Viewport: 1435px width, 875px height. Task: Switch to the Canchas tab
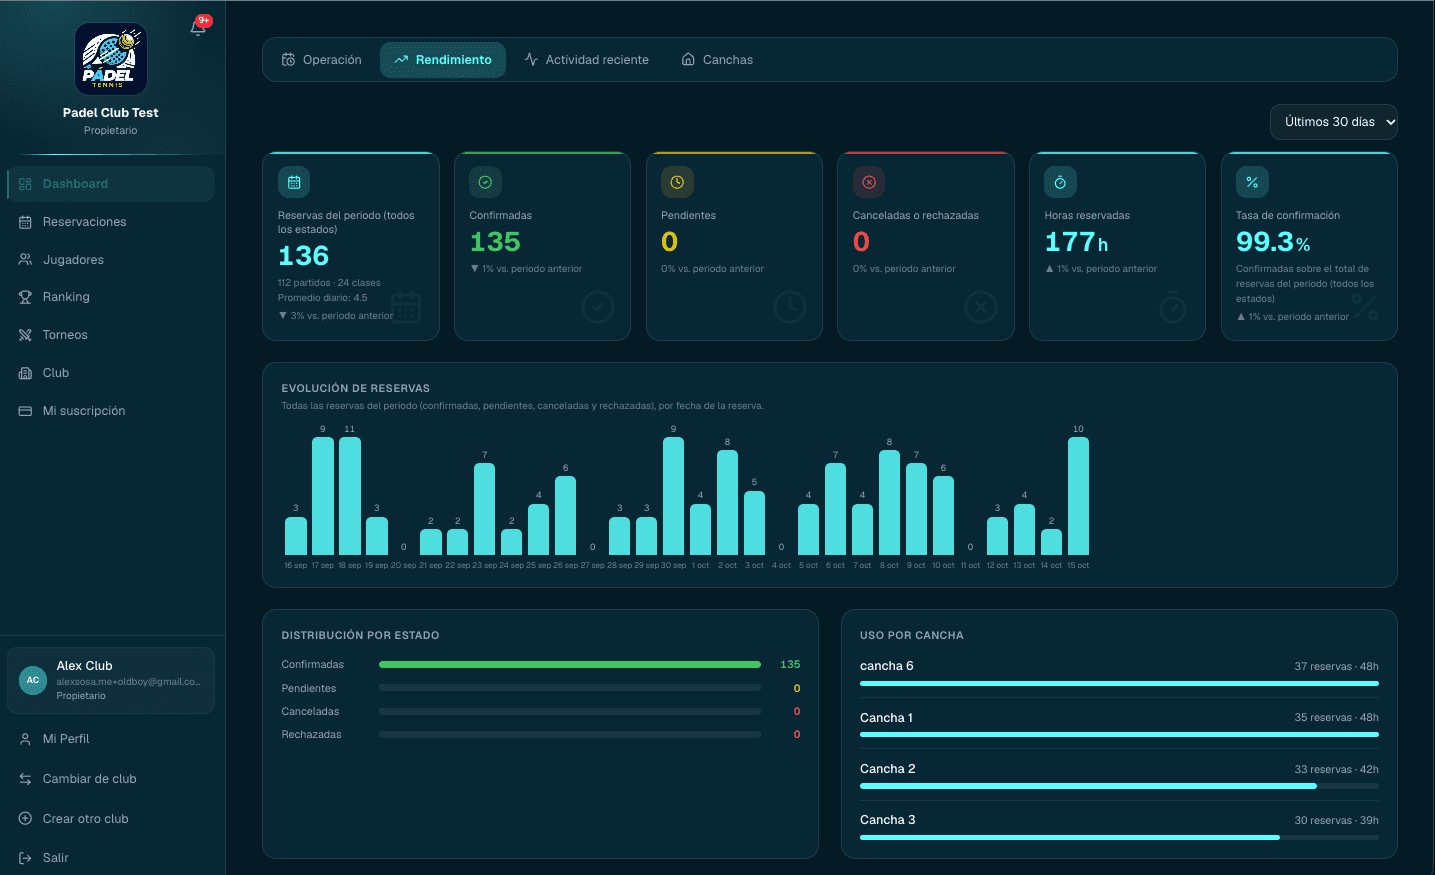[x=717, y=60]
